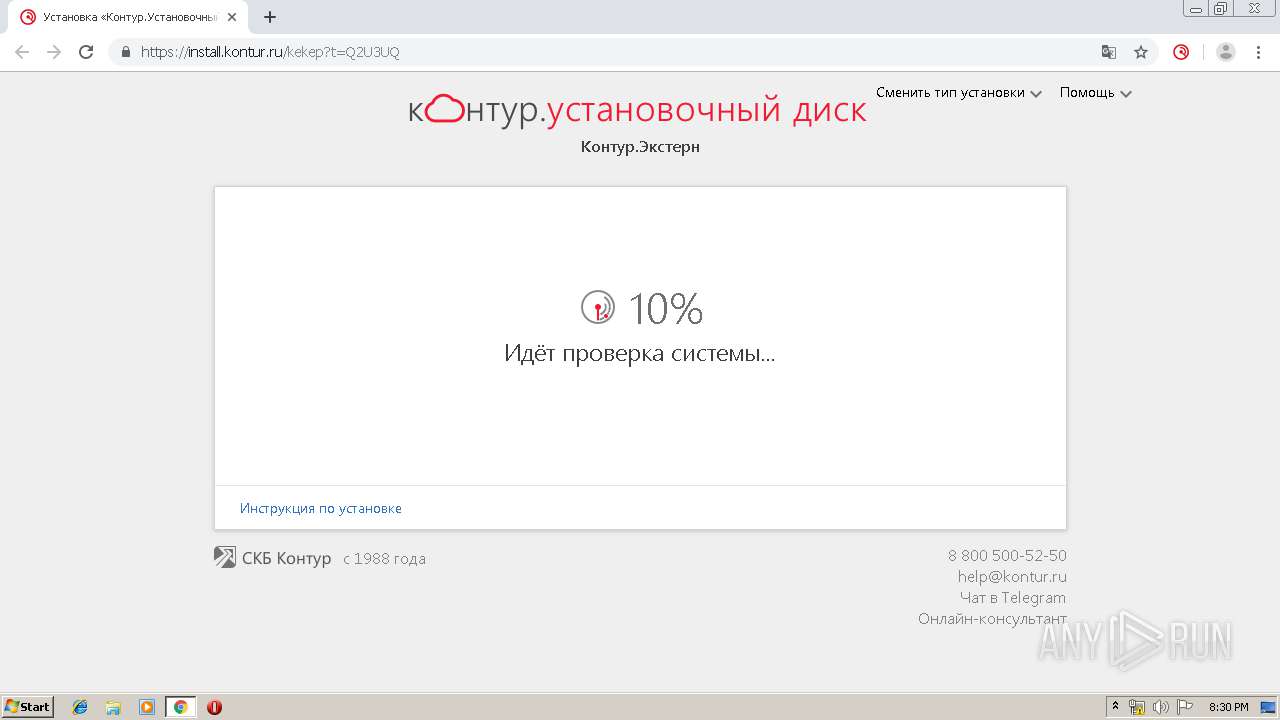Expand the Сменить тип установки dropdown
1280x720 pixels.
959,93
